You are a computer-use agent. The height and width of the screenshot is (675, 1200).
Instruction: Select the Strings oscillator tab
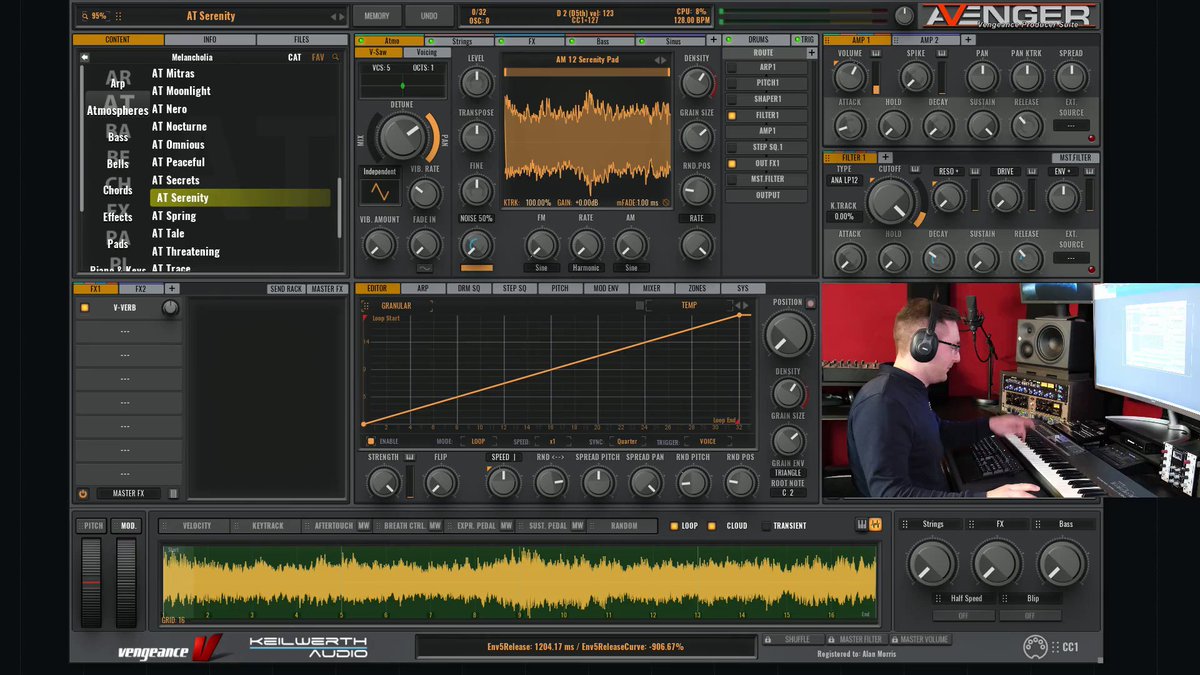(460, 41)
